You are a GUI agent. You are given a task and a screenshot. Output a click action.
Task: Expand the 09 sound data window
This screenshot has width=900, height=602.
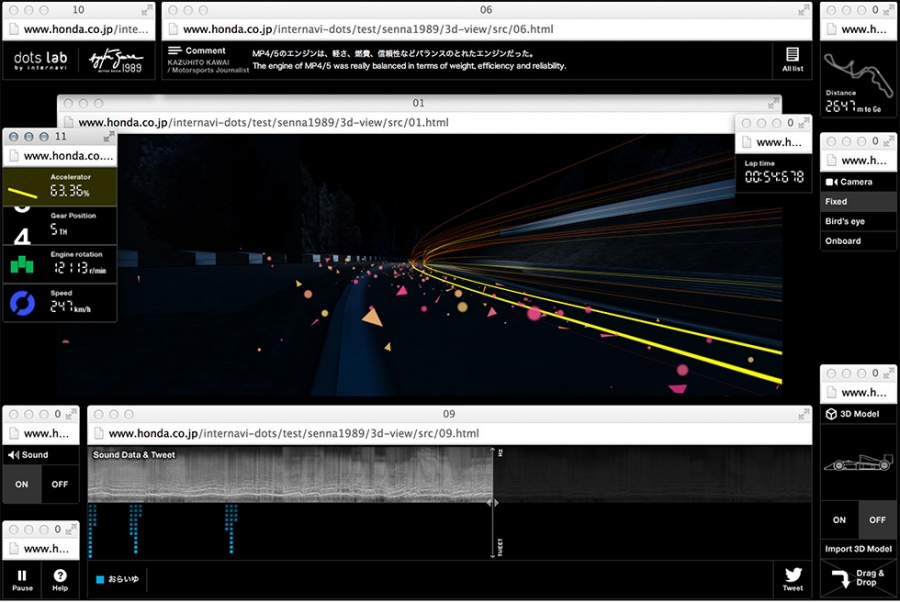pyautogui.click(x=801, y=413)
